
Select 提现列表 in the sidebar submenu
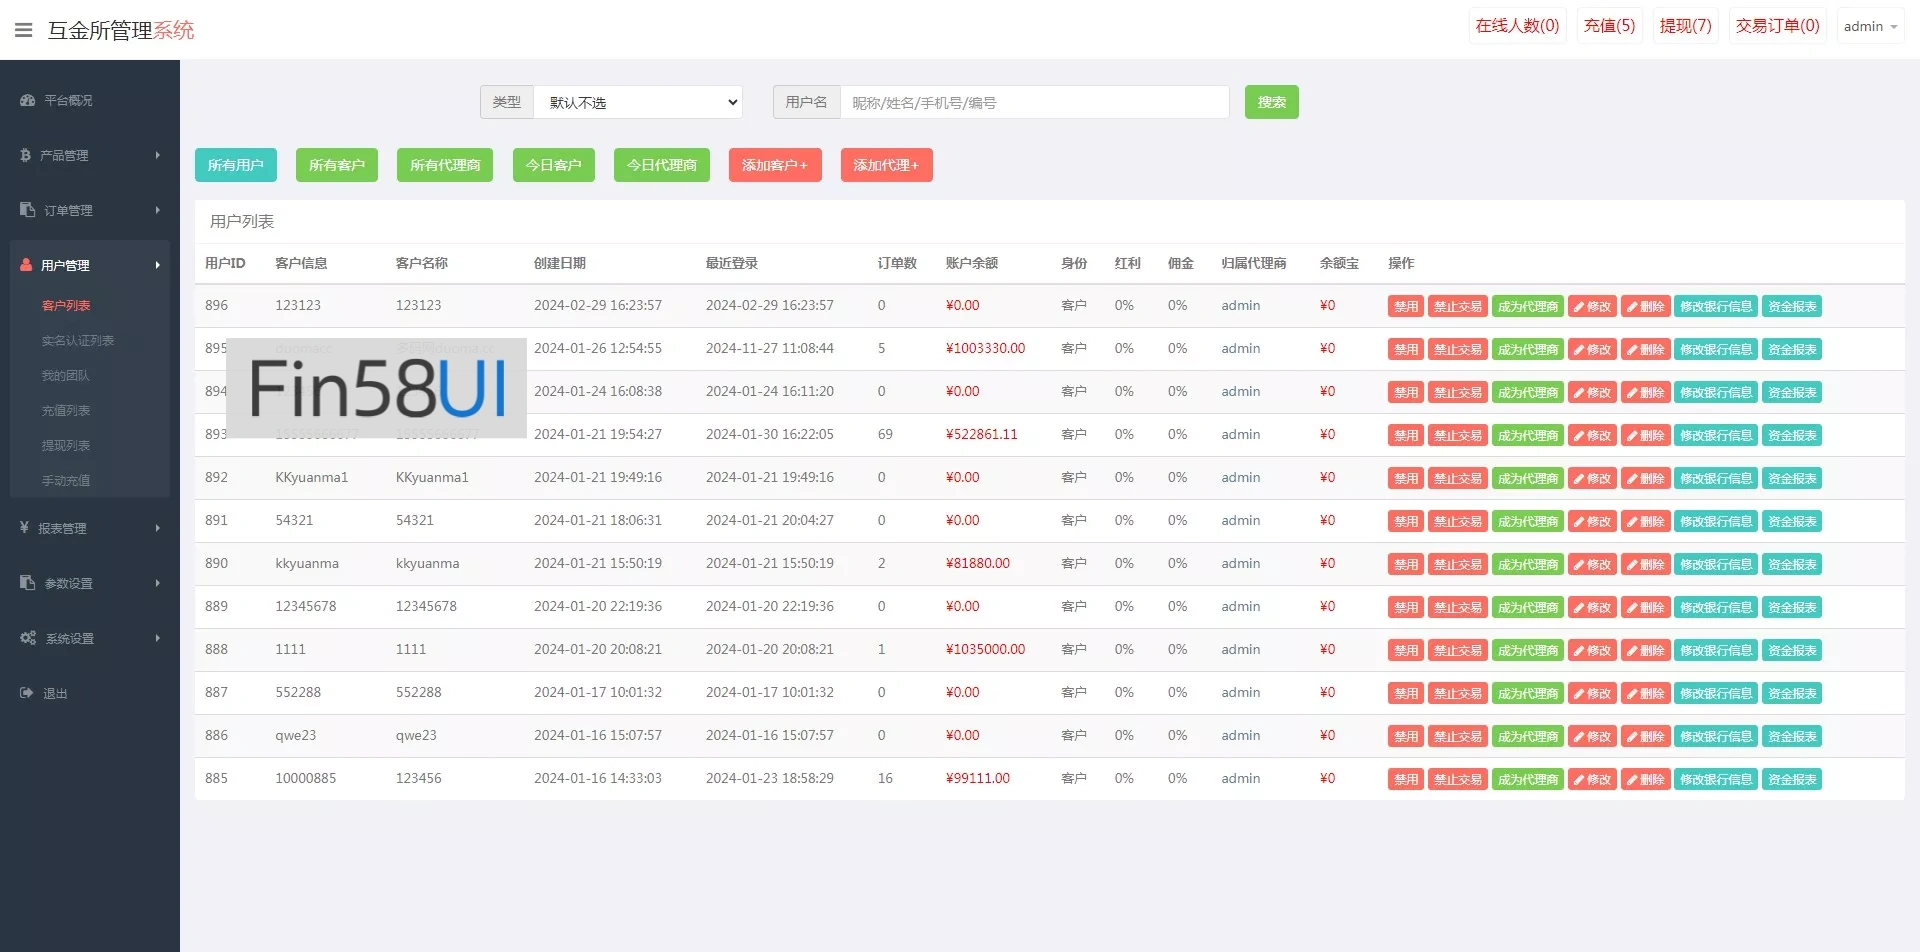66,446
